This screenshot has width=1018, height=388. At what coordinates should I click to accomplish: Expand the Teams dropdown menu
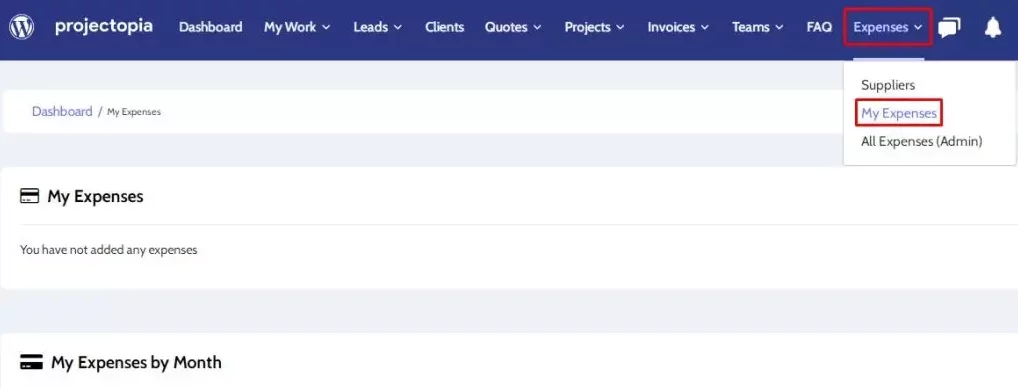757,27
